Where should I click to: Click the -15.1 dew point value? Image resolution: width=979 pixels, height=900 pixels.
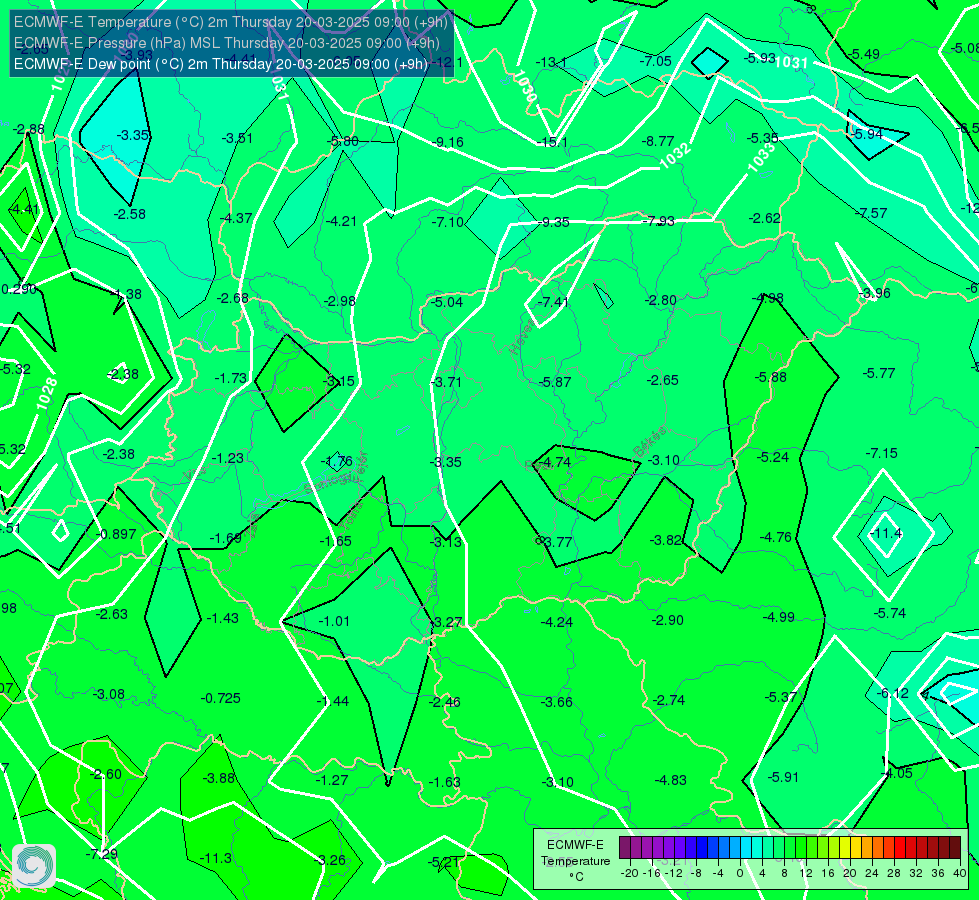[x=552, y=142]
